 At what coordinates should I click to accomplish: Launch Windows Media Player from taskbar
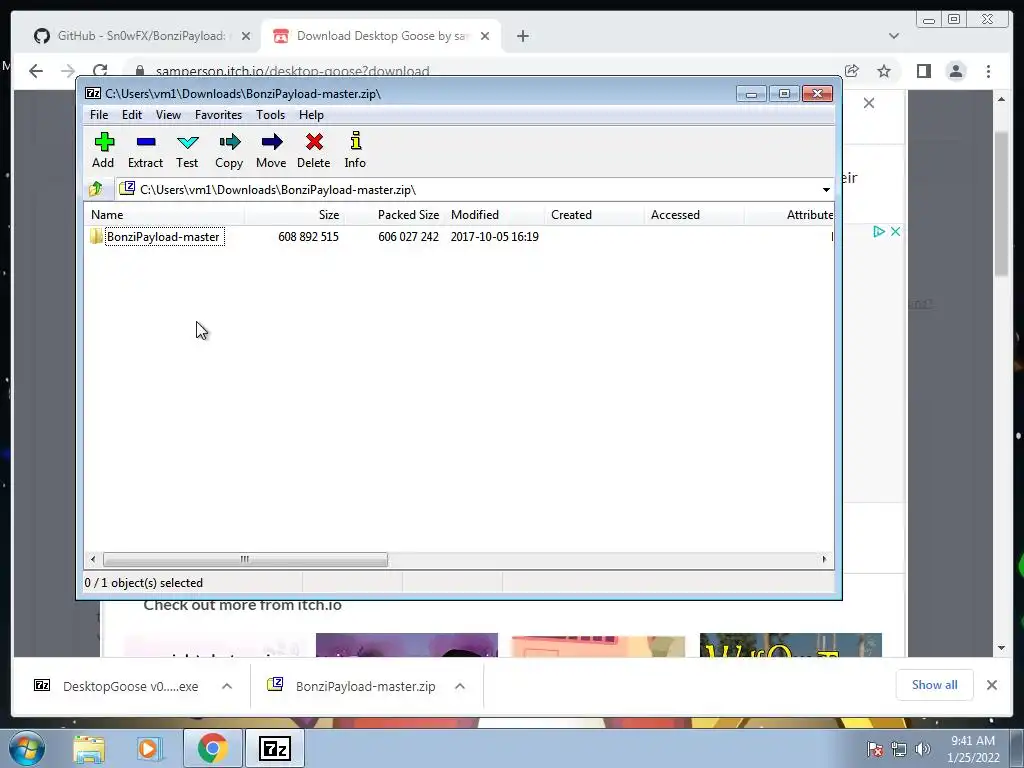click(x=150, y=749)
